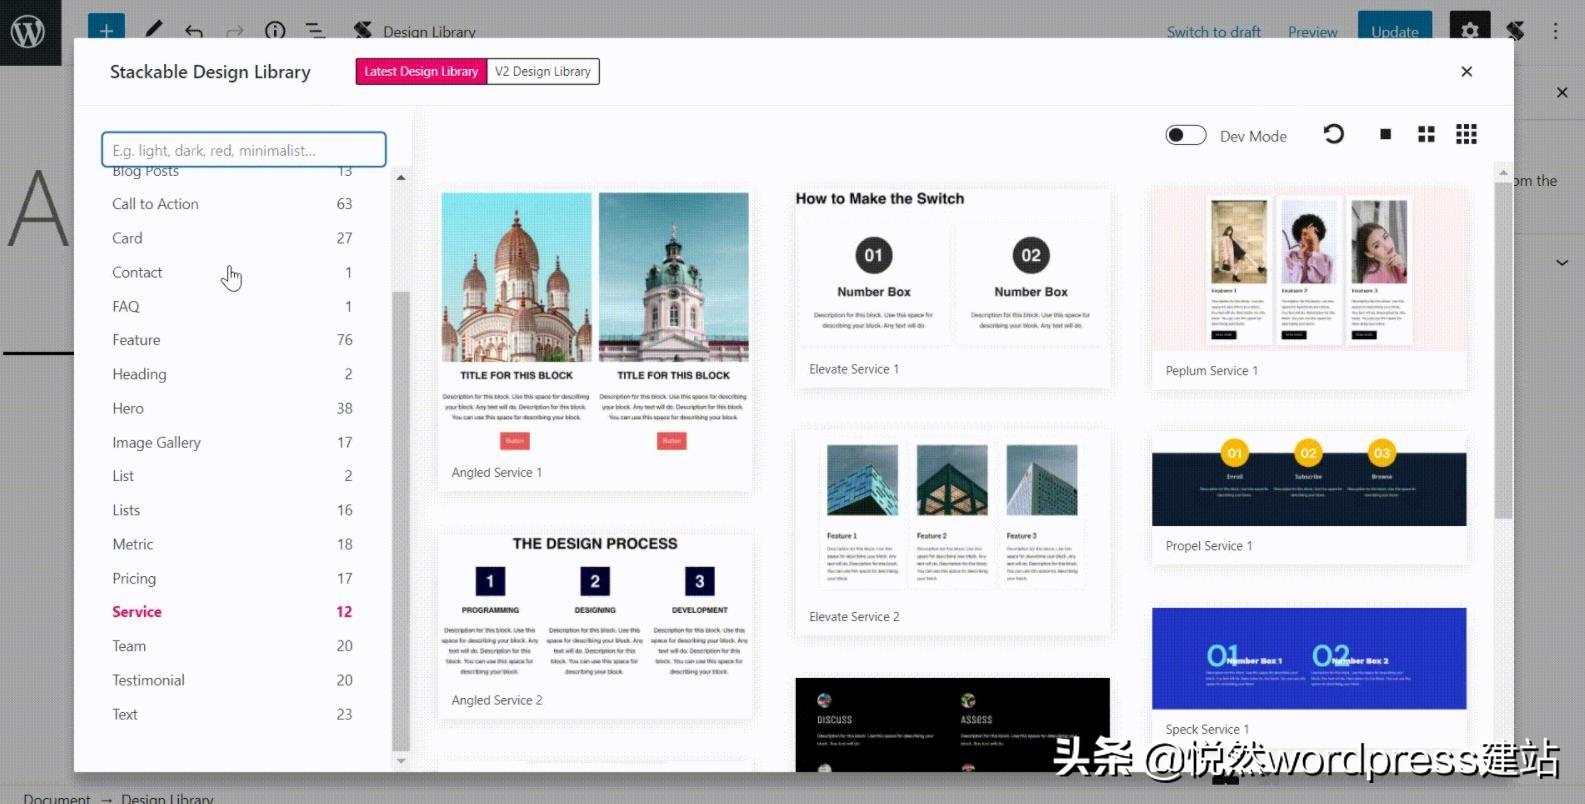
Task: Select the Lists category with 16 items
Action: [x=232, y=510]
